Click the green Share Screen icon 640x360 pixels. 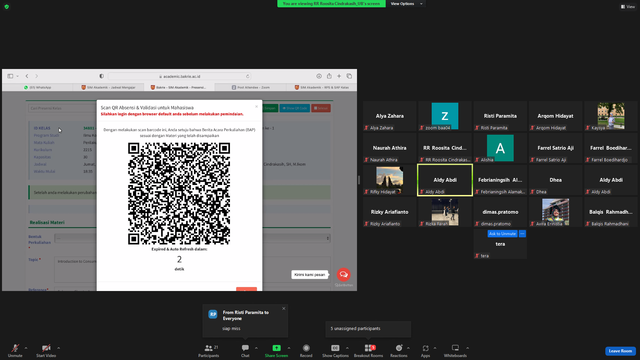tap(276, 348)
